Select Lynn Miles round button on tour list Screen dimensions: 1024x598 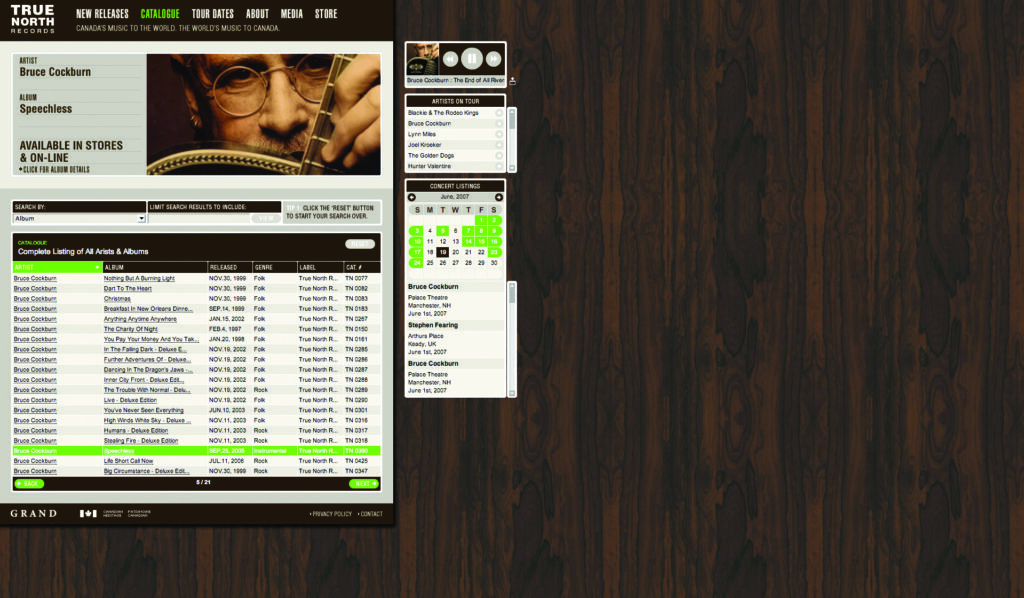(x=499, y=134)
